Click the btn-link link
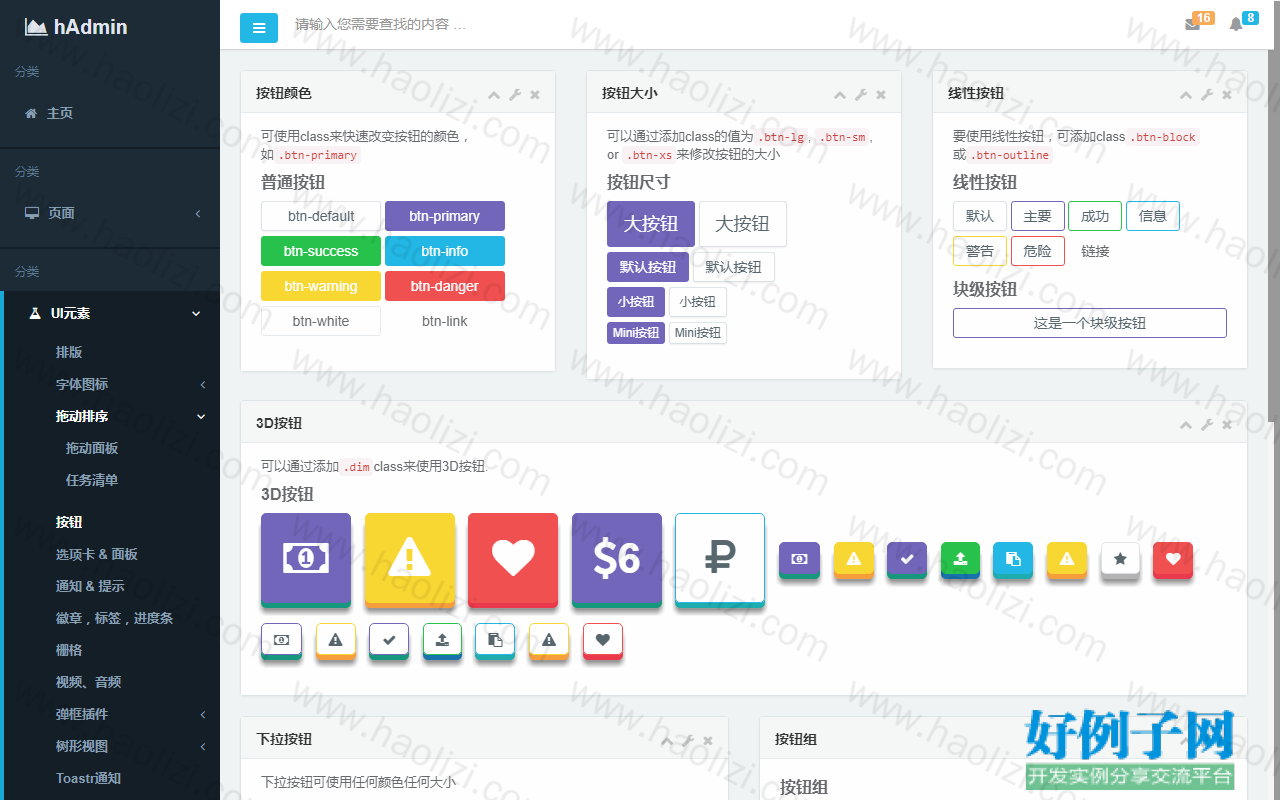The width and height of the screenshot is (1280, 800). pos(445,321)
